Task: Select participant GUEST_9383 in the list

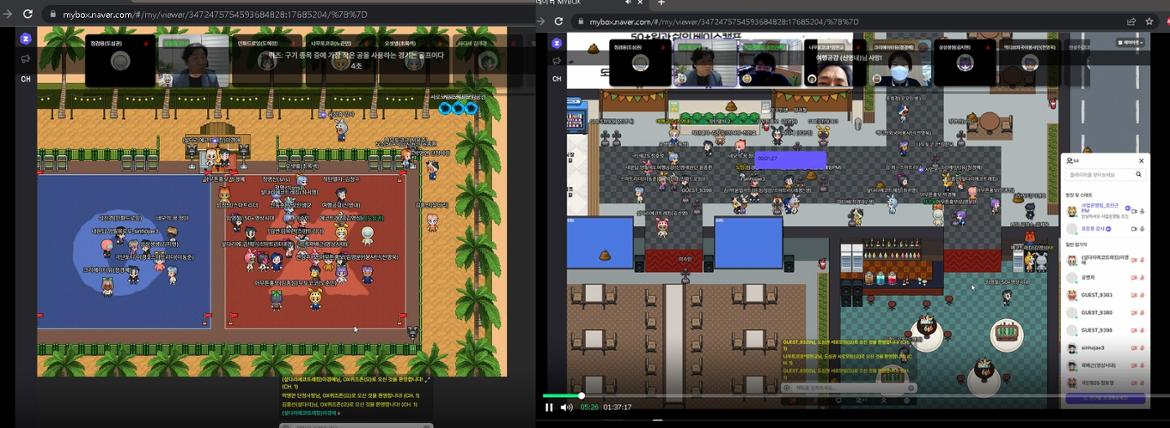Action: click(x=1105, y=295)
